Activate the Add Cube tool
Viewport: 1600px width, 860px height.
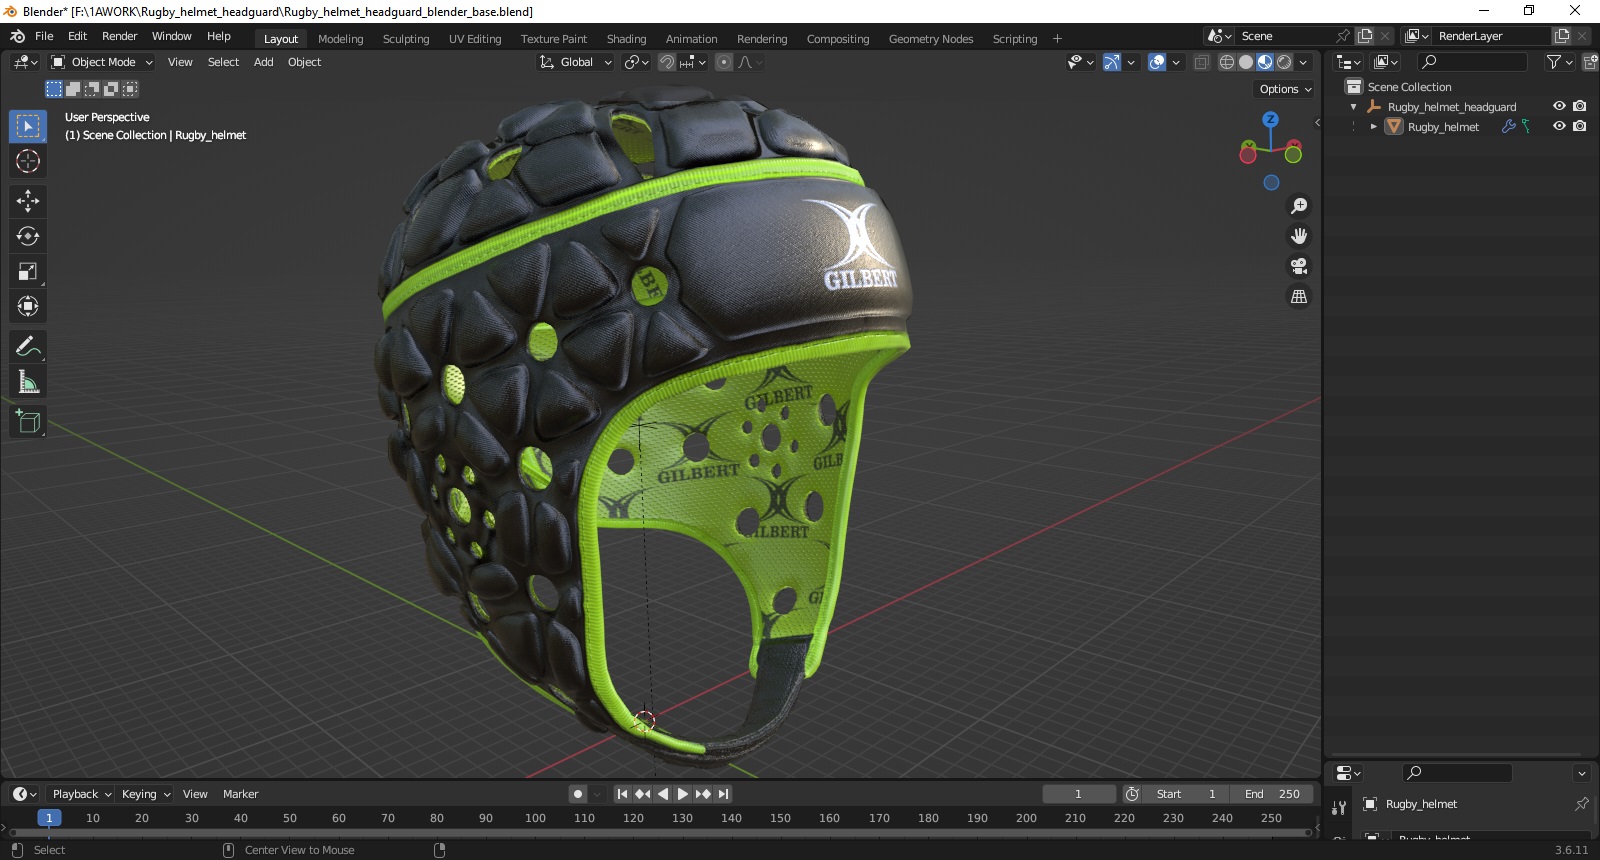[28, 422]
